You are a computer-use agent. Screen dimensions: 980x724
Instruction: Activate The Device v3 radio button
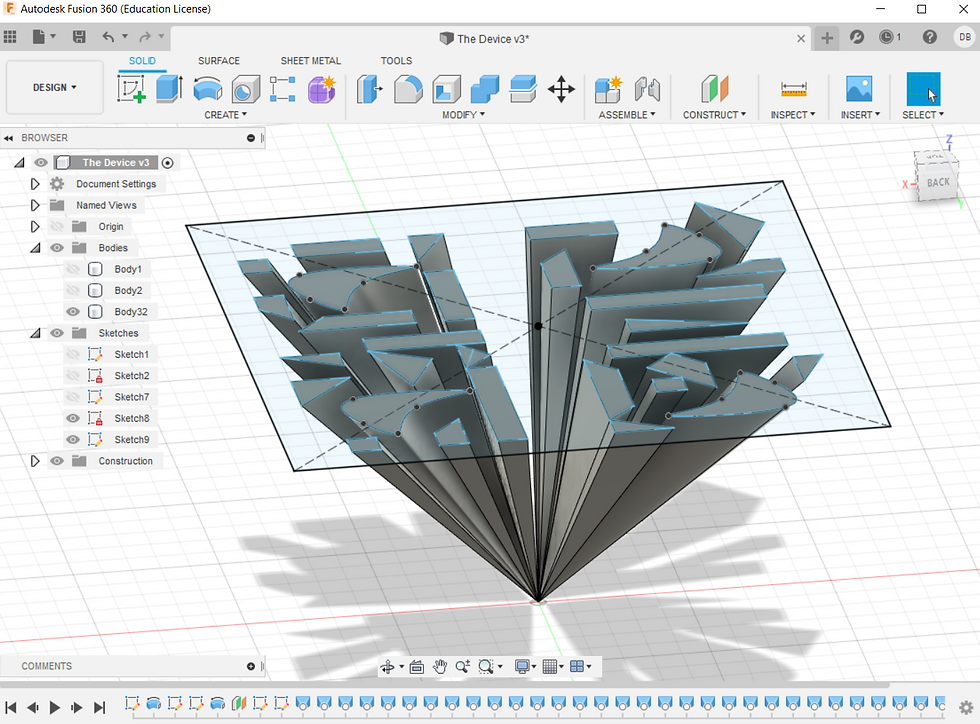coord(168,163)
